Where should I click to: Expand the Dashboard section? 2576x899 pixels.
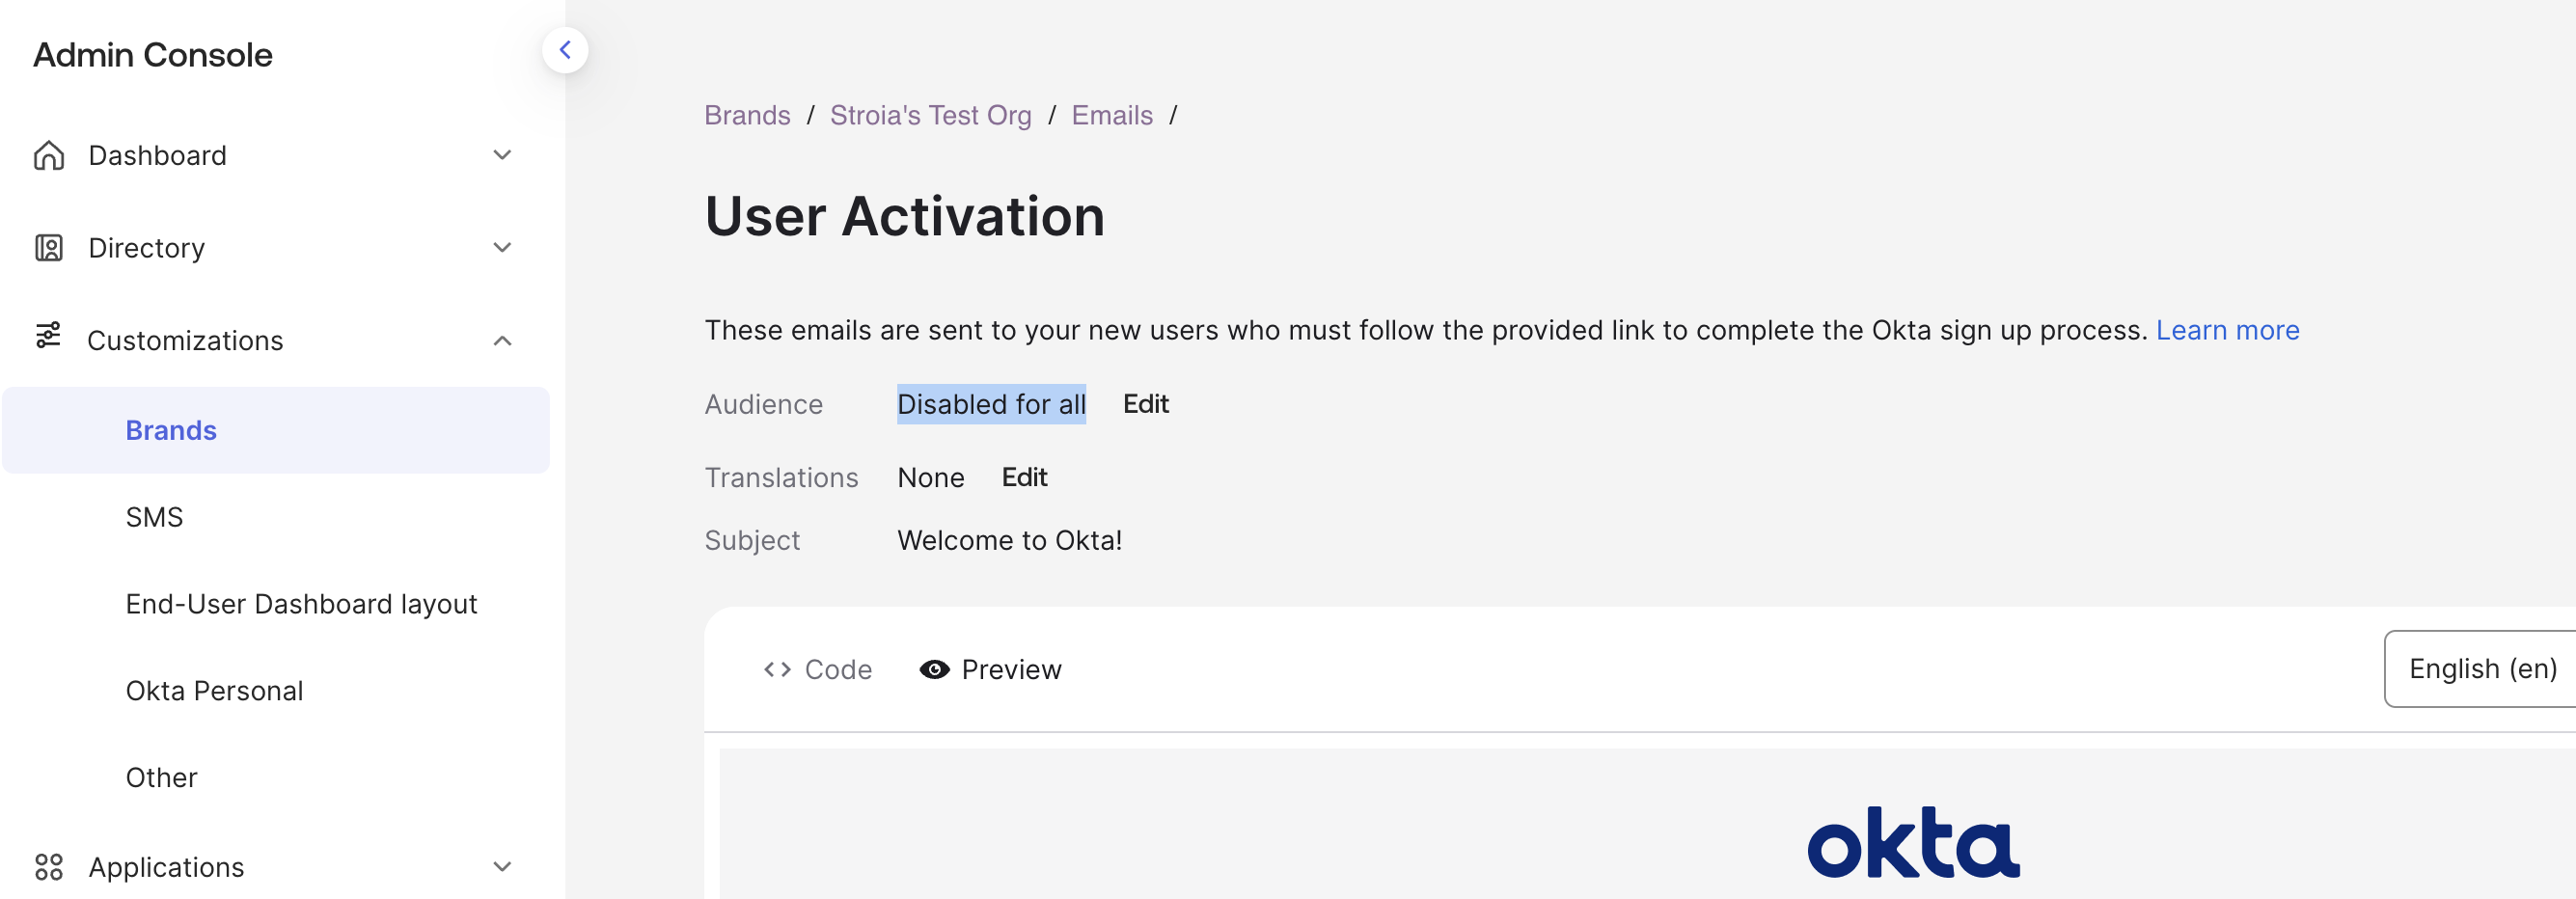[502, 155]
